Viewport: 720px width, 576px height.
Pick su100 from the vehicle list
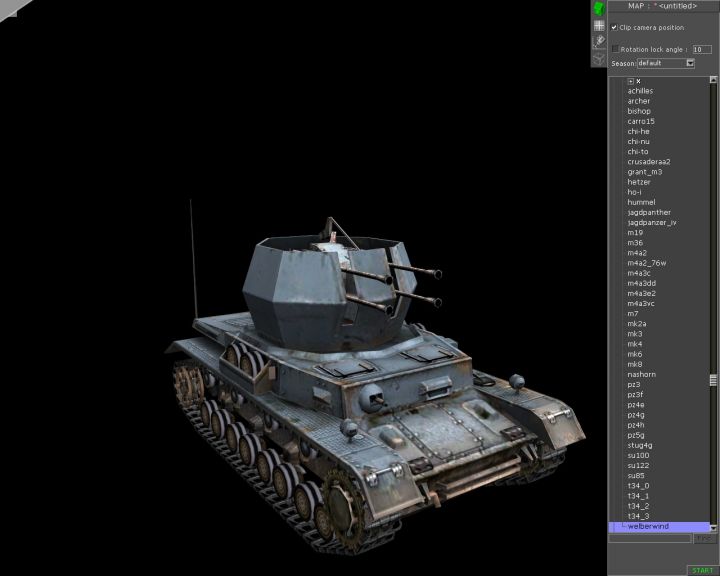[x=639, y=455]
